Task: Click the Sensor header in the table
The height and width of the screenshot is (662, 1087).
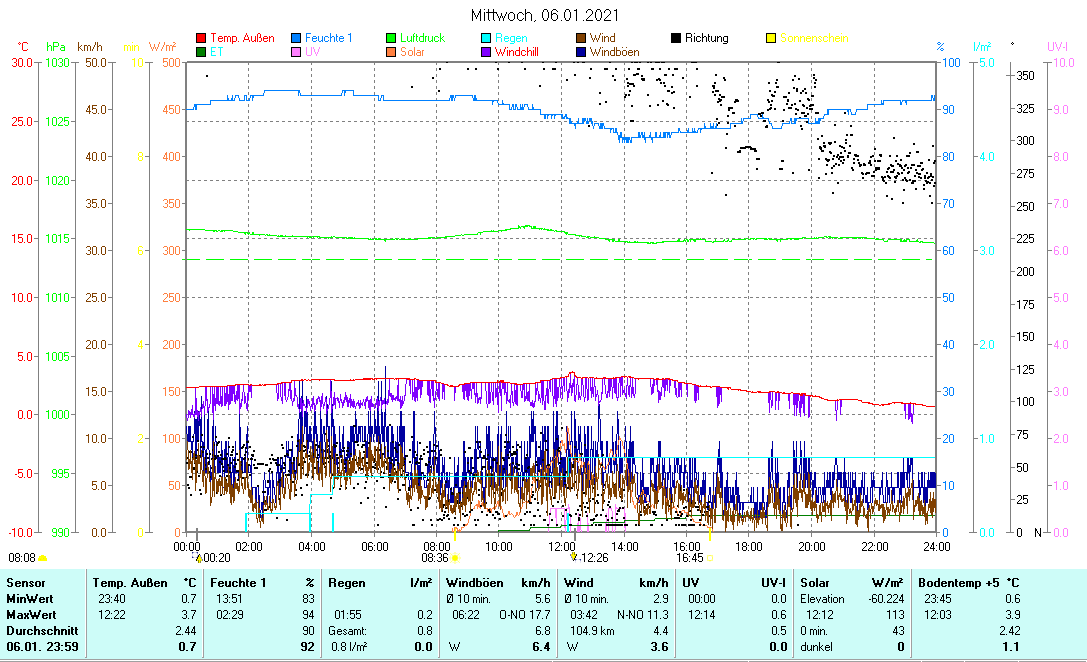Action: 25,582
